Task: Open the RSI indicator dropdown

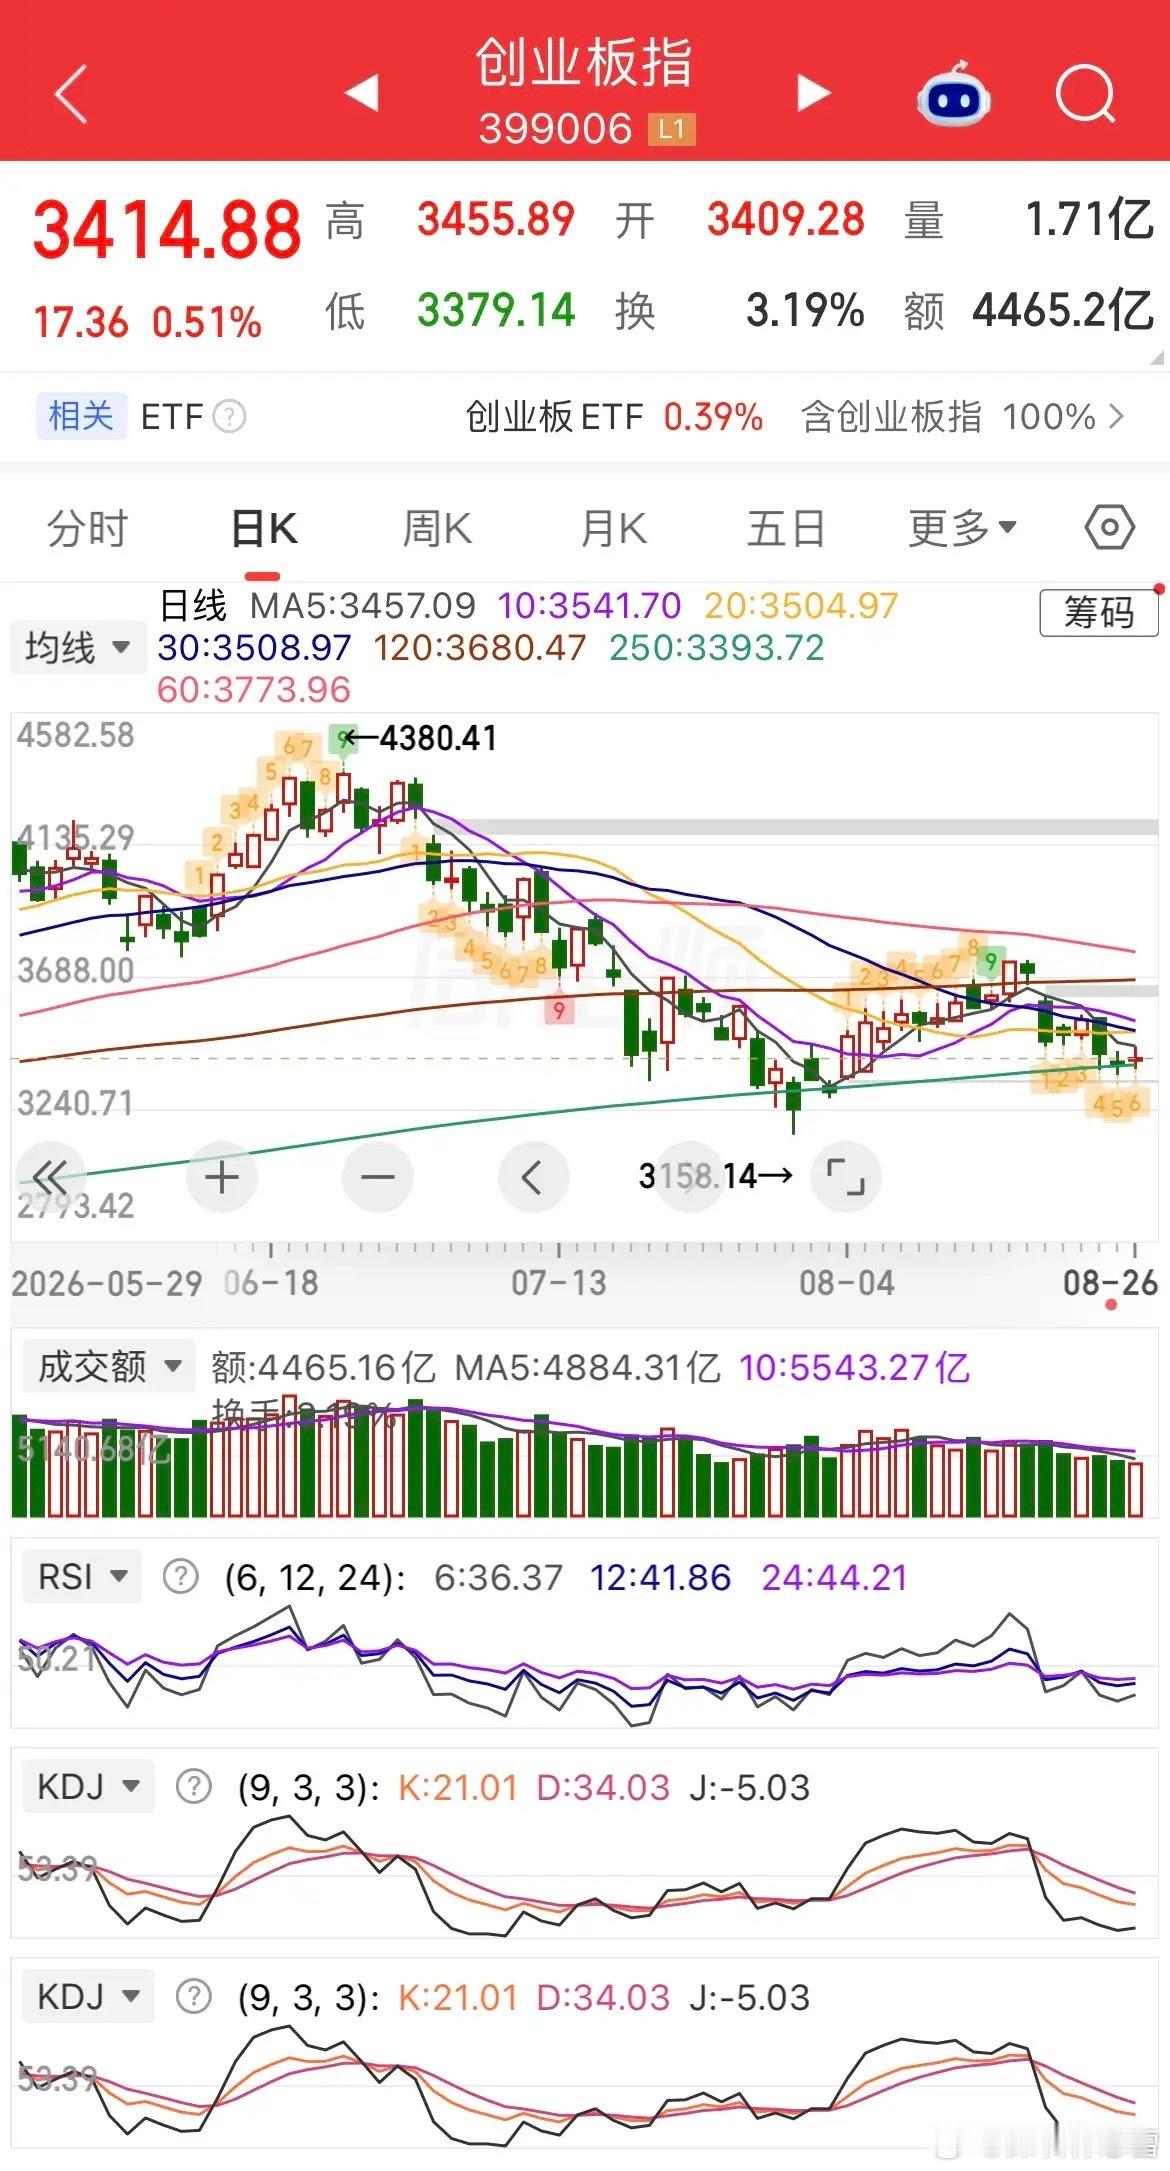Action: [x=82, y=1577]
